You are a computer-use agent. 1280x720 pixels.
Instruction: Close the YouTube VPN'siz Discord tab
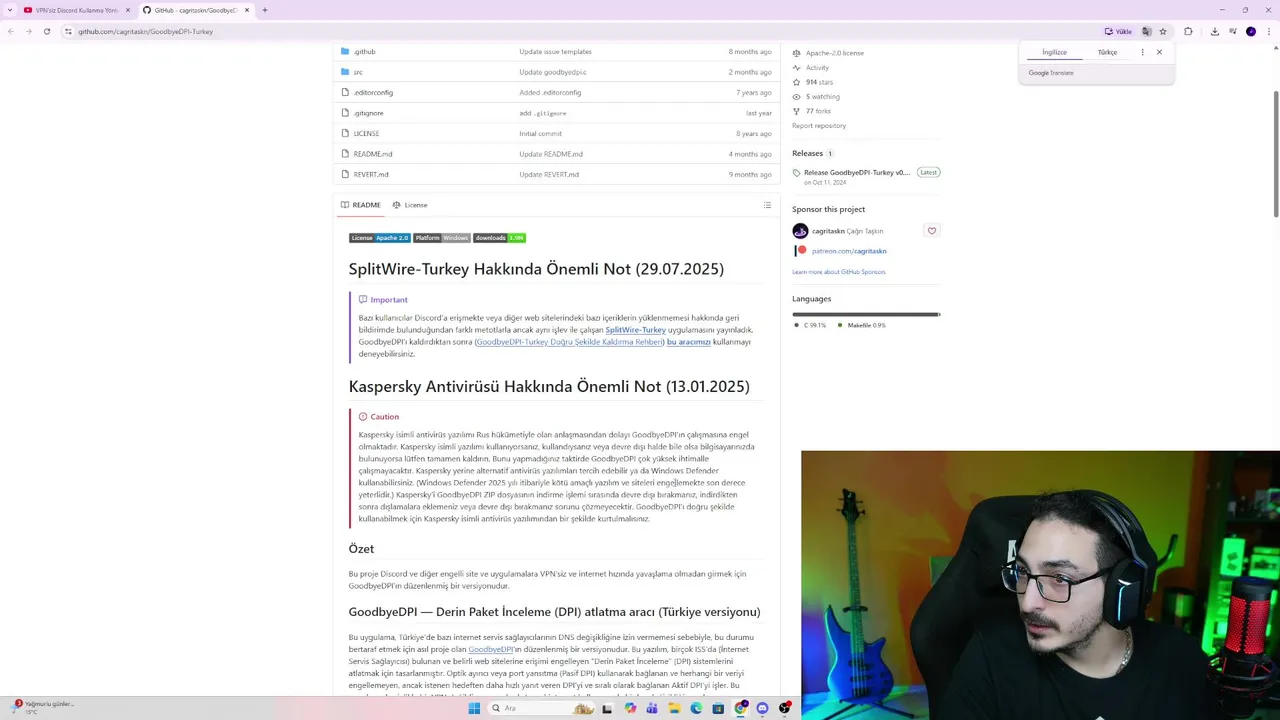(x=128, y=10)
